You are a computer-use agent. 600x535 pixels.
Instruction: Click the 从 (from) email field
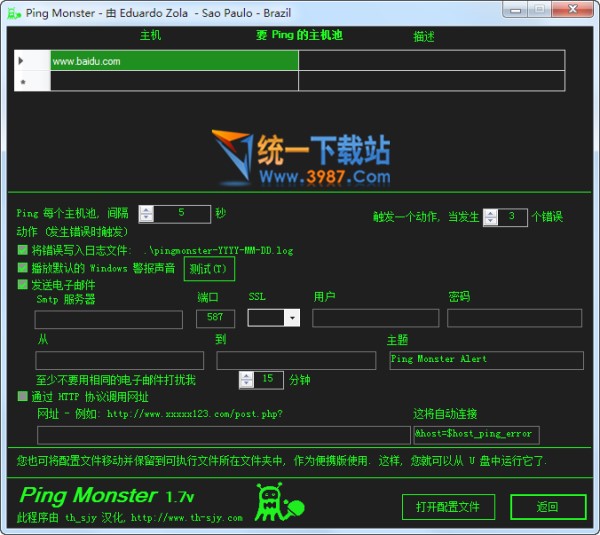119,360
